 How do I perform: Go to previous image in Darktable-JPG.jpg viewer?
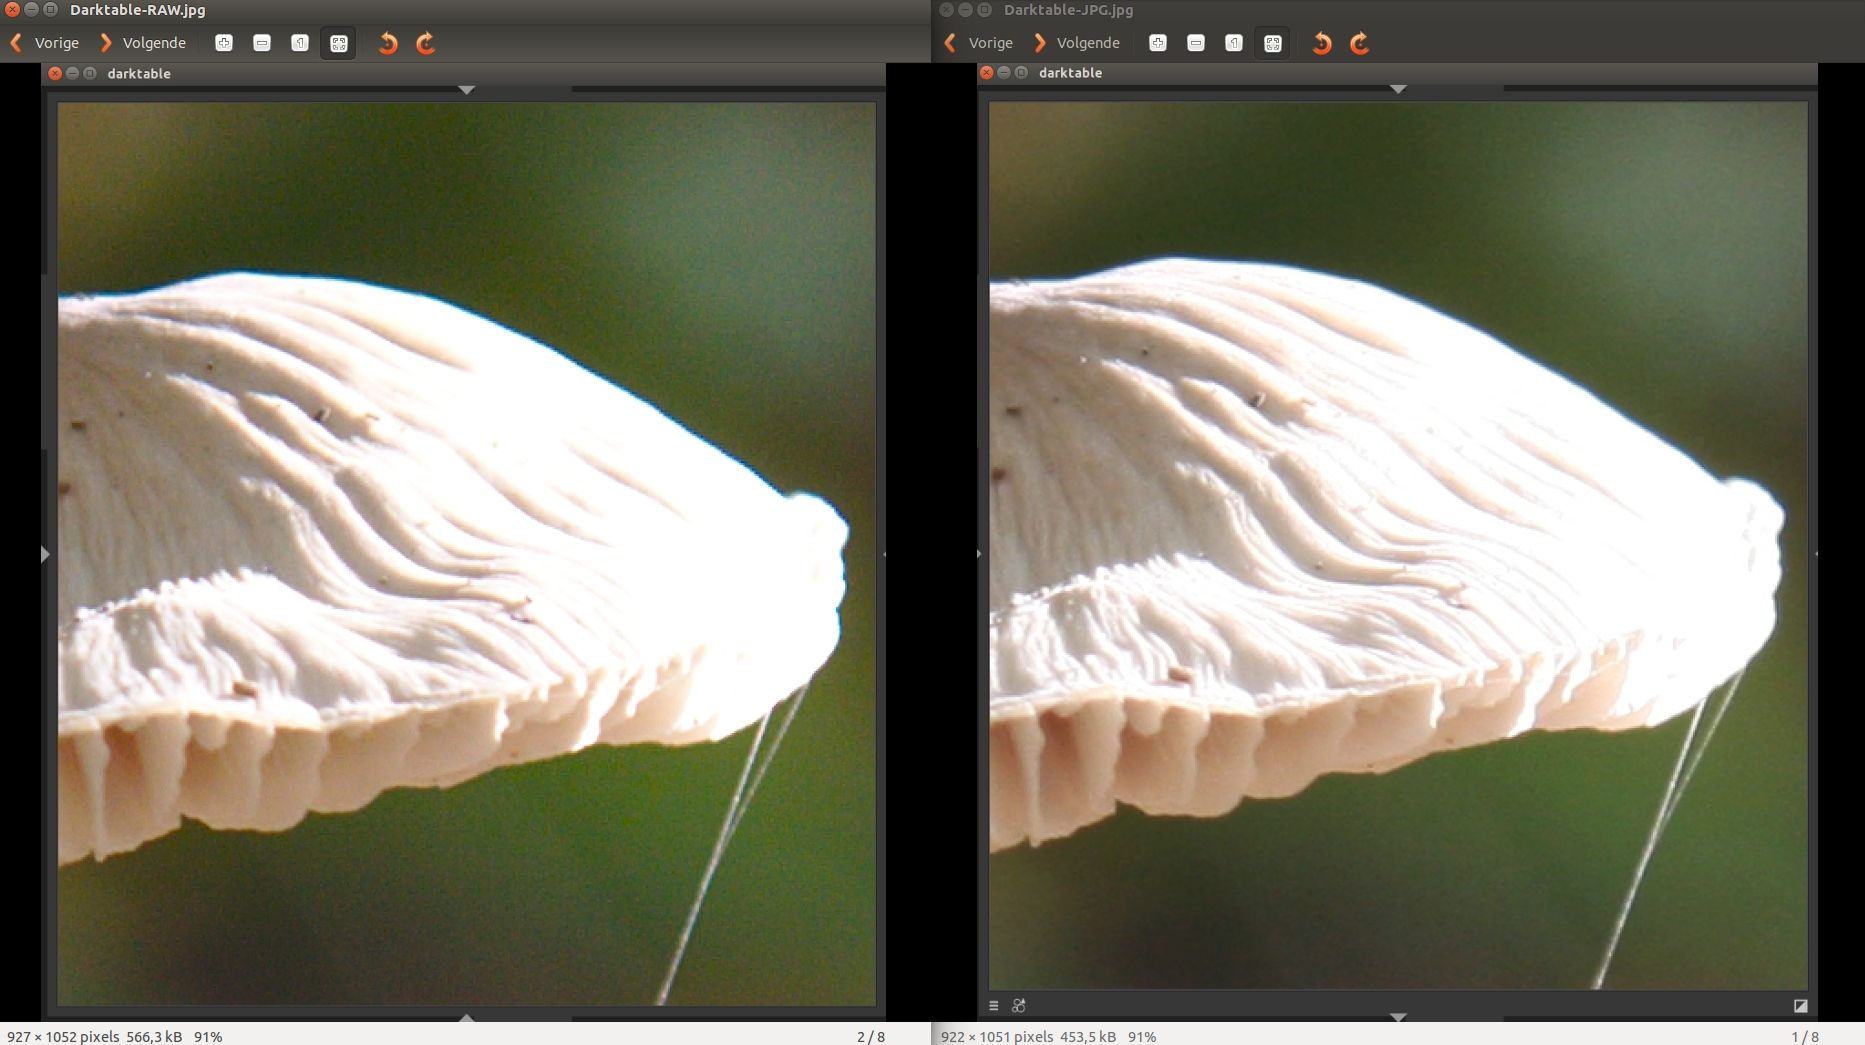click(979, 43)
